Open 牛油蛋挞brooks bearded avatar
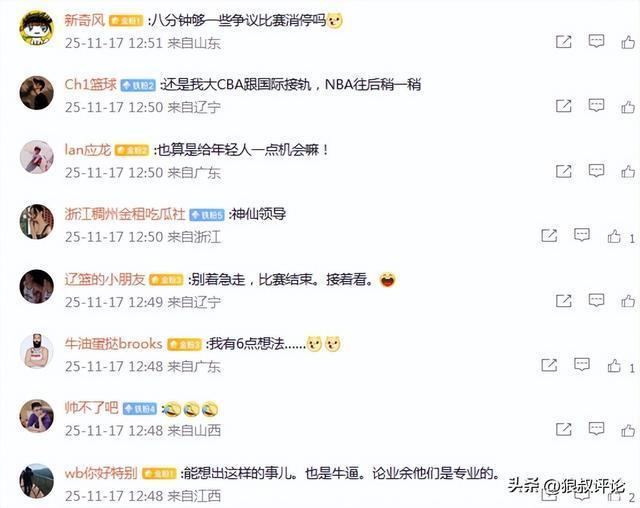The height and width of the screenshot is (508, 640). click(x=37, y=351)
